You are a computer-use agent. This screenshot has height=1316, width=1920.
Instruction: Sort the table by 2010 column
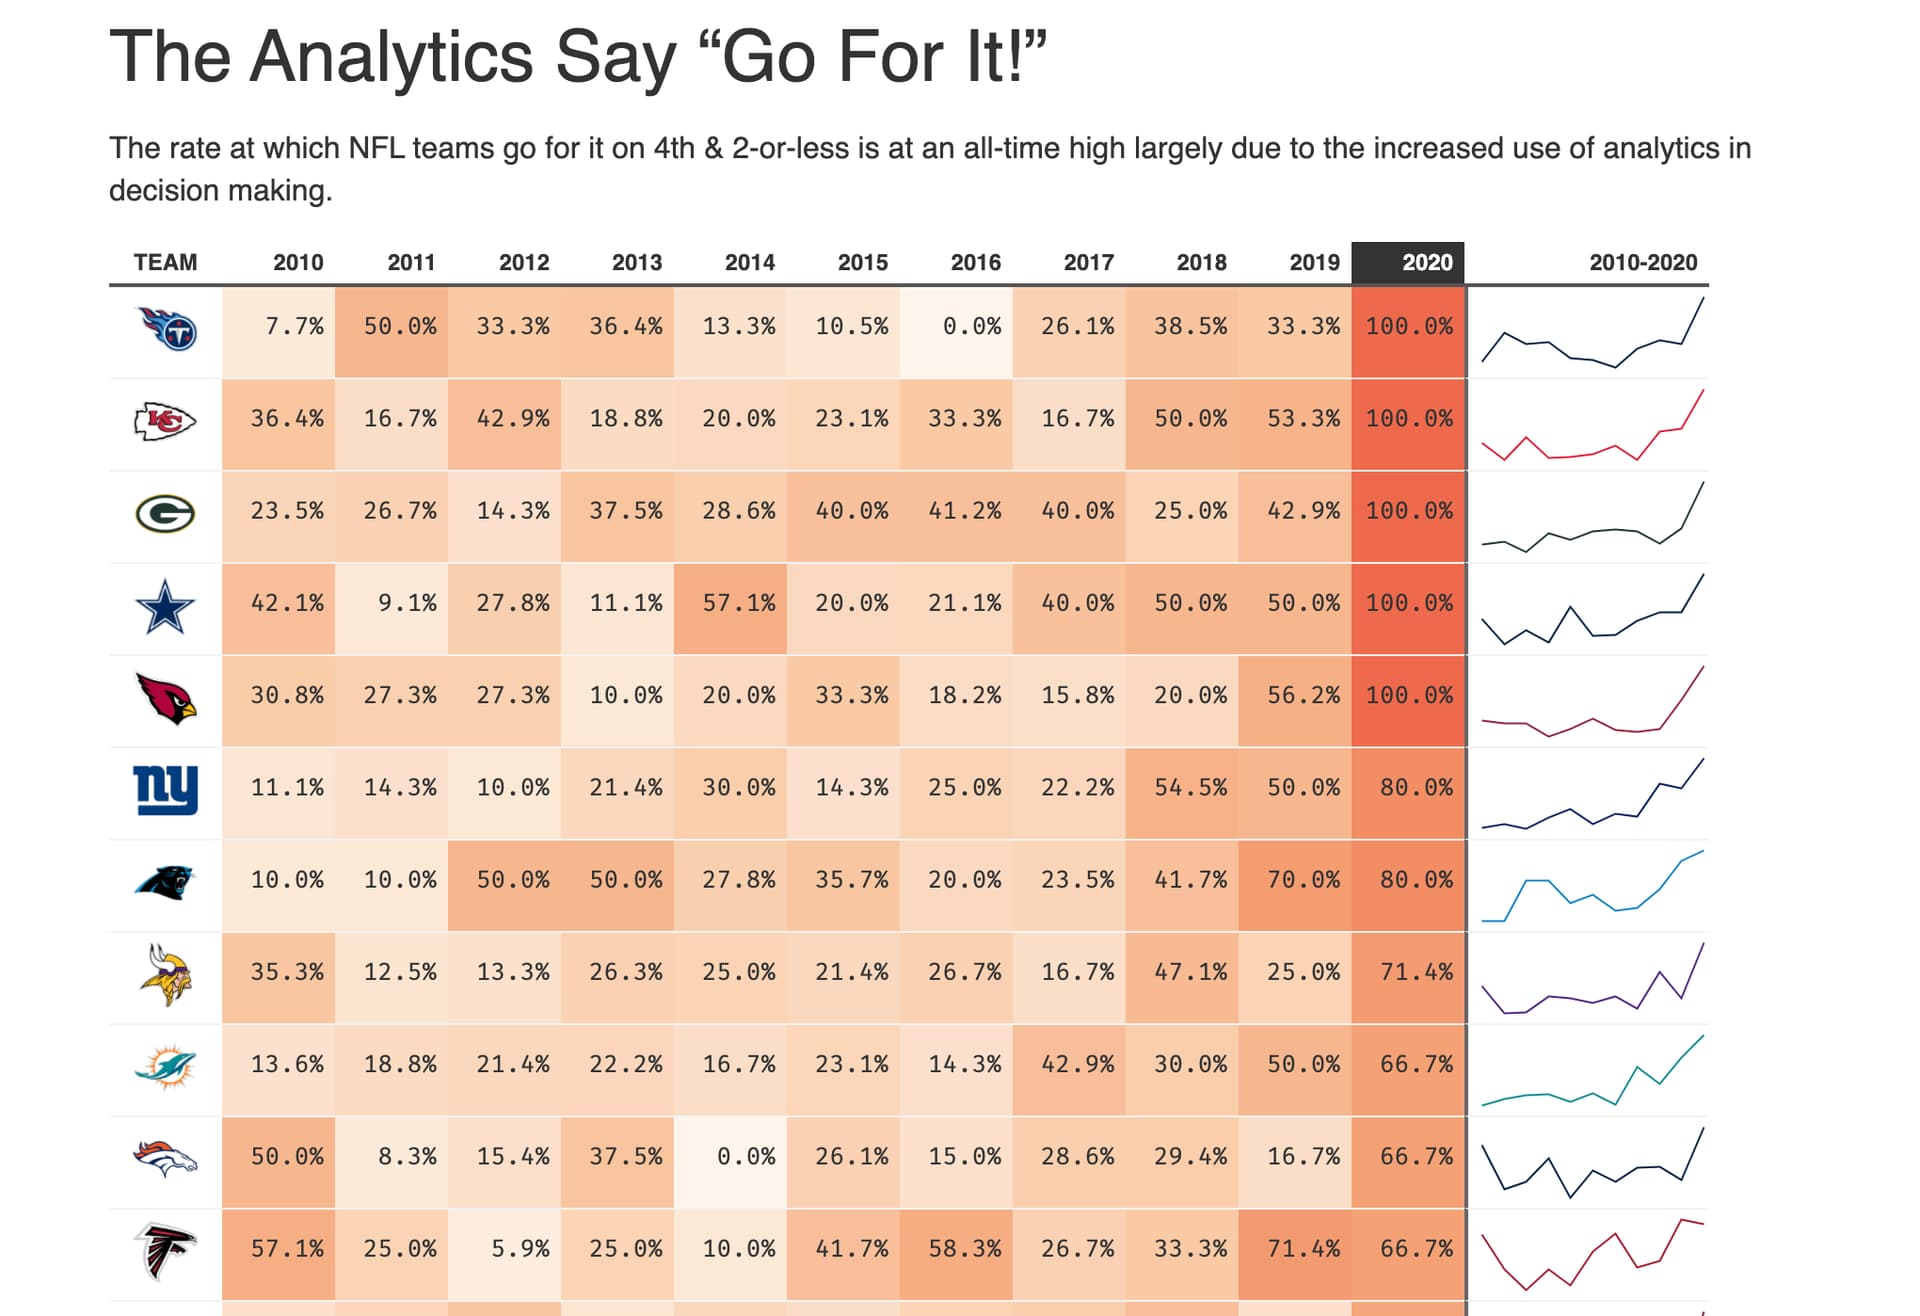pos(298,263)
